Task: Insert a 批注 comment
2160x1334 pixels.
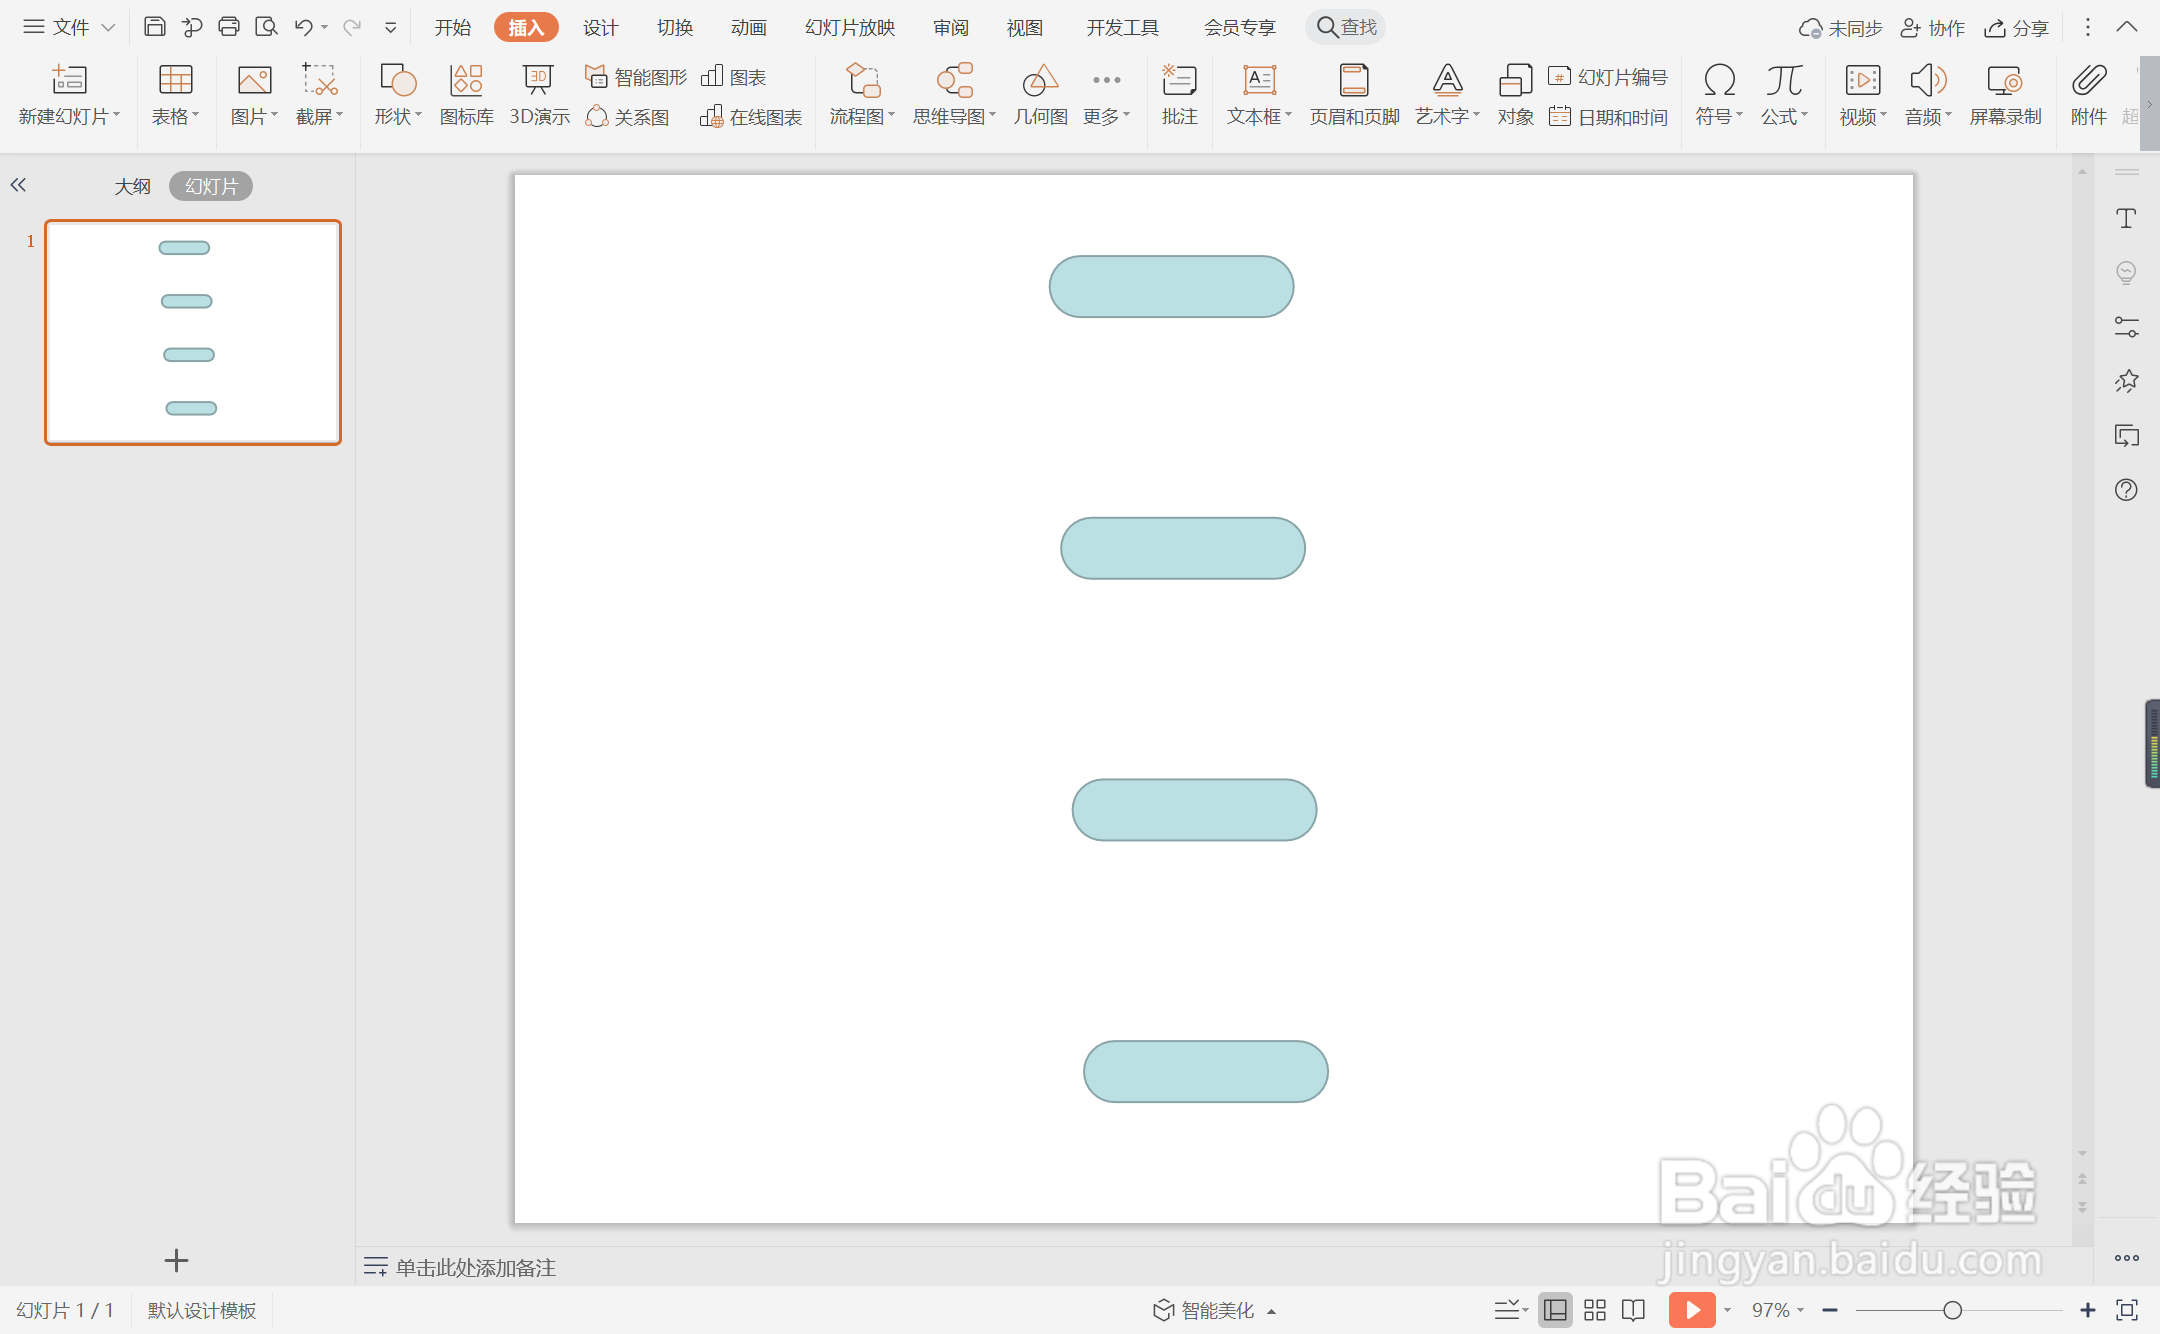Action: click(1179, 95)
